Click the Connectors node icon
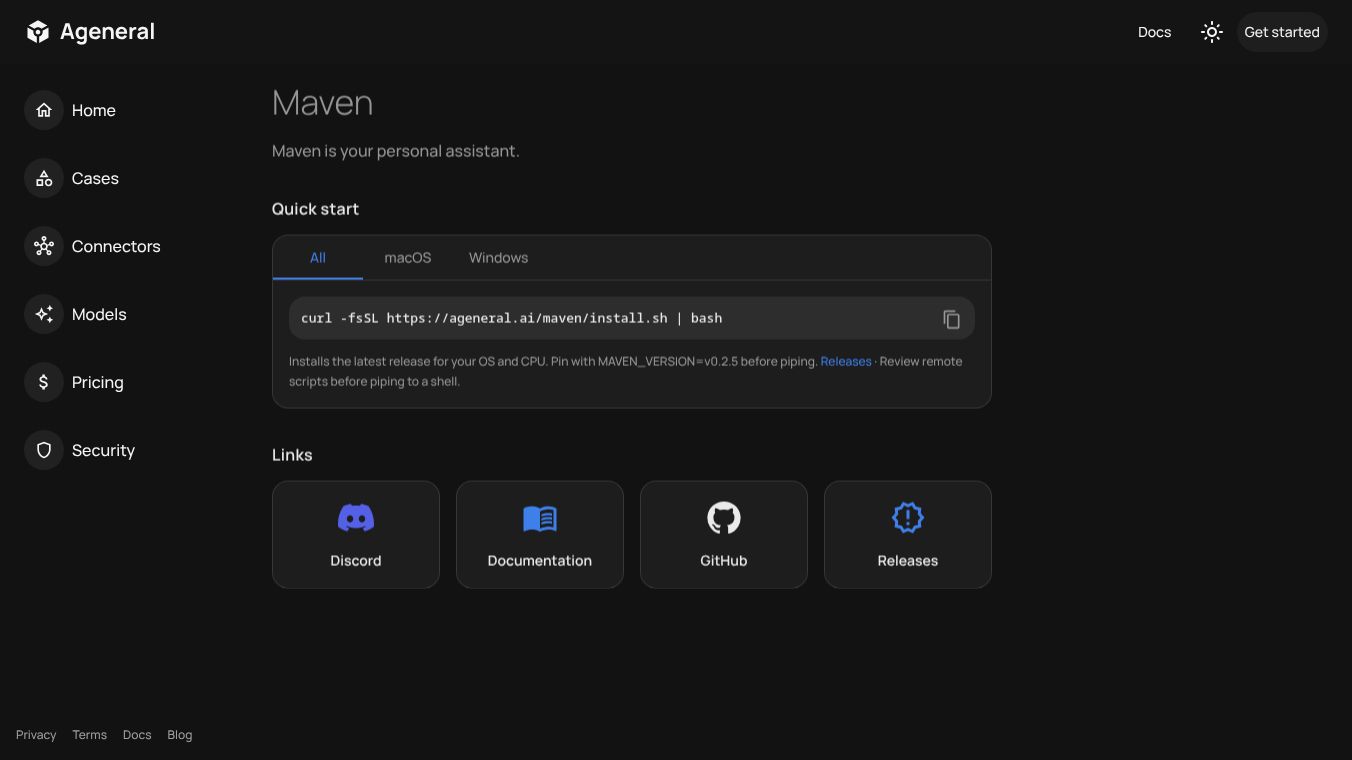The height and width of the screenshot is (760, 1352). click(x=44, y=246)
